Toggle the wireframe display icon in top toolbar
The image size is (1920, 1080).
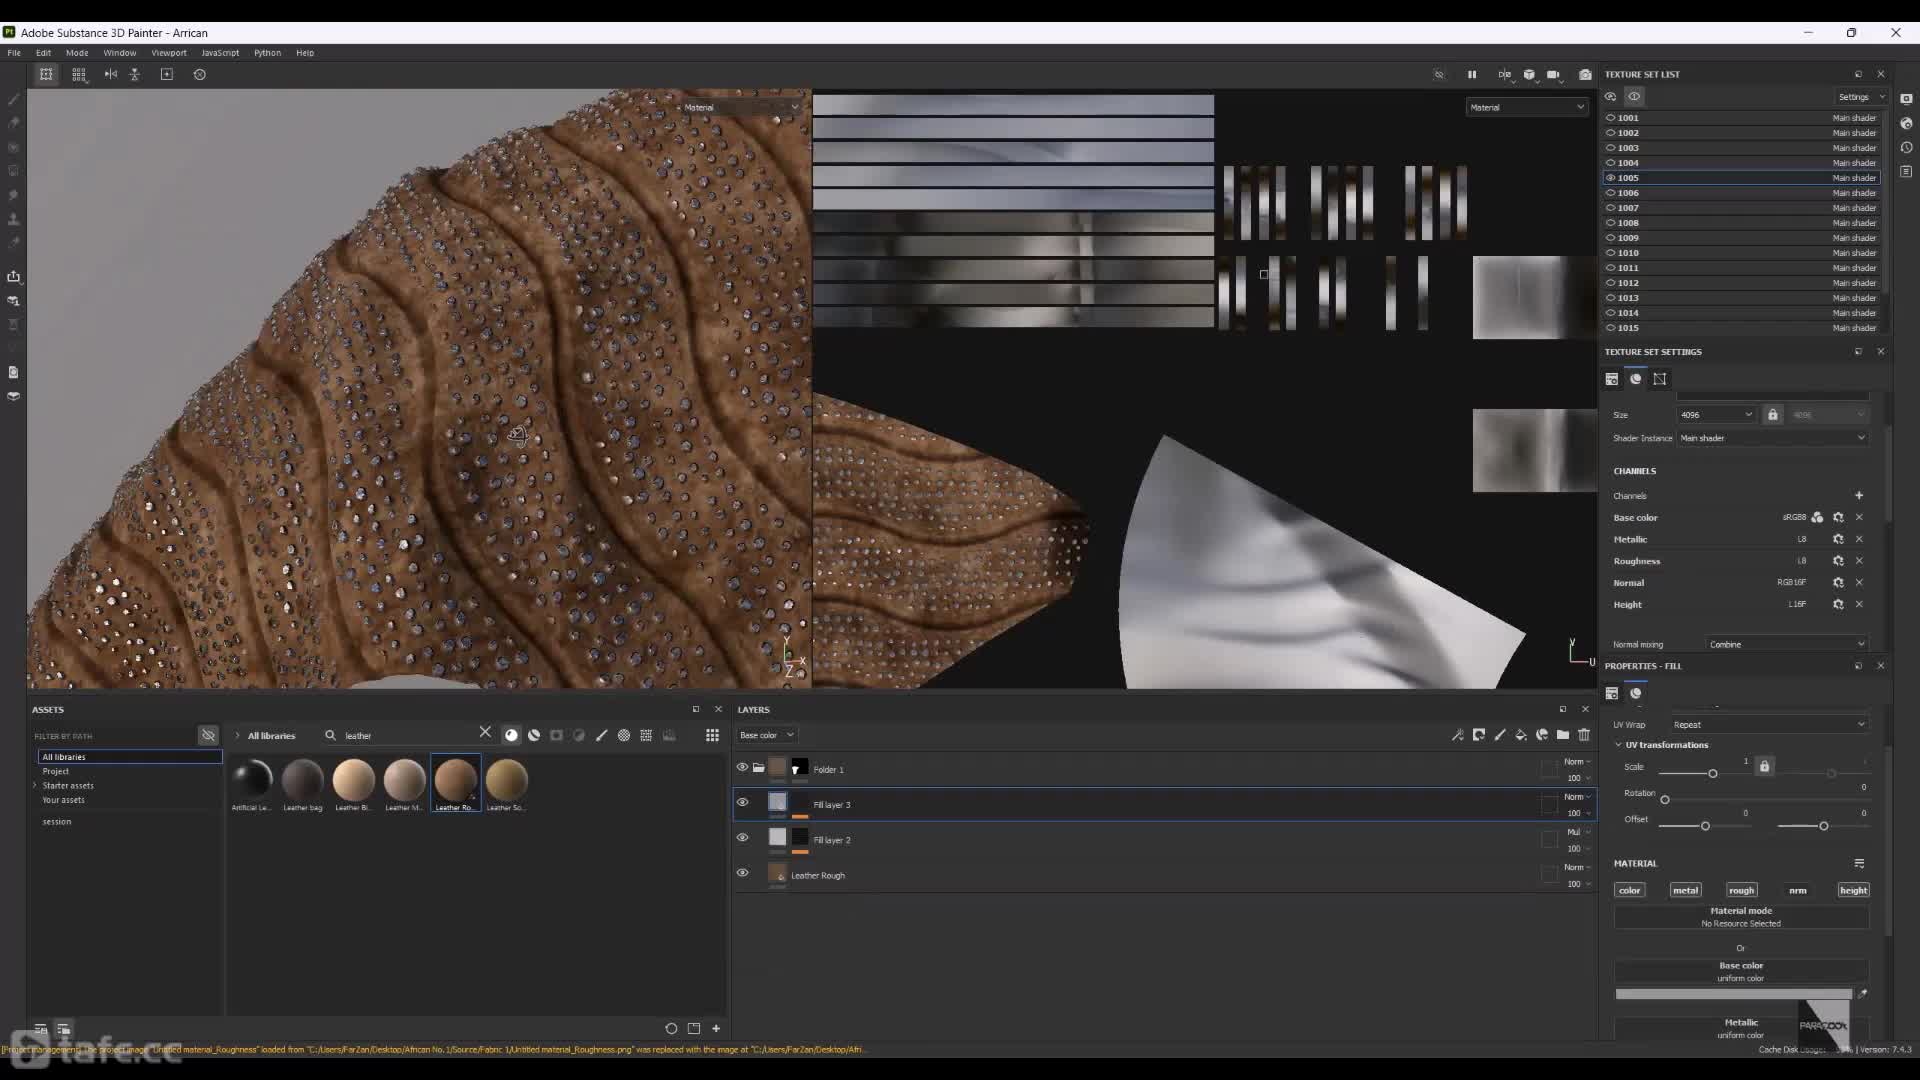(x=46, y=74)
